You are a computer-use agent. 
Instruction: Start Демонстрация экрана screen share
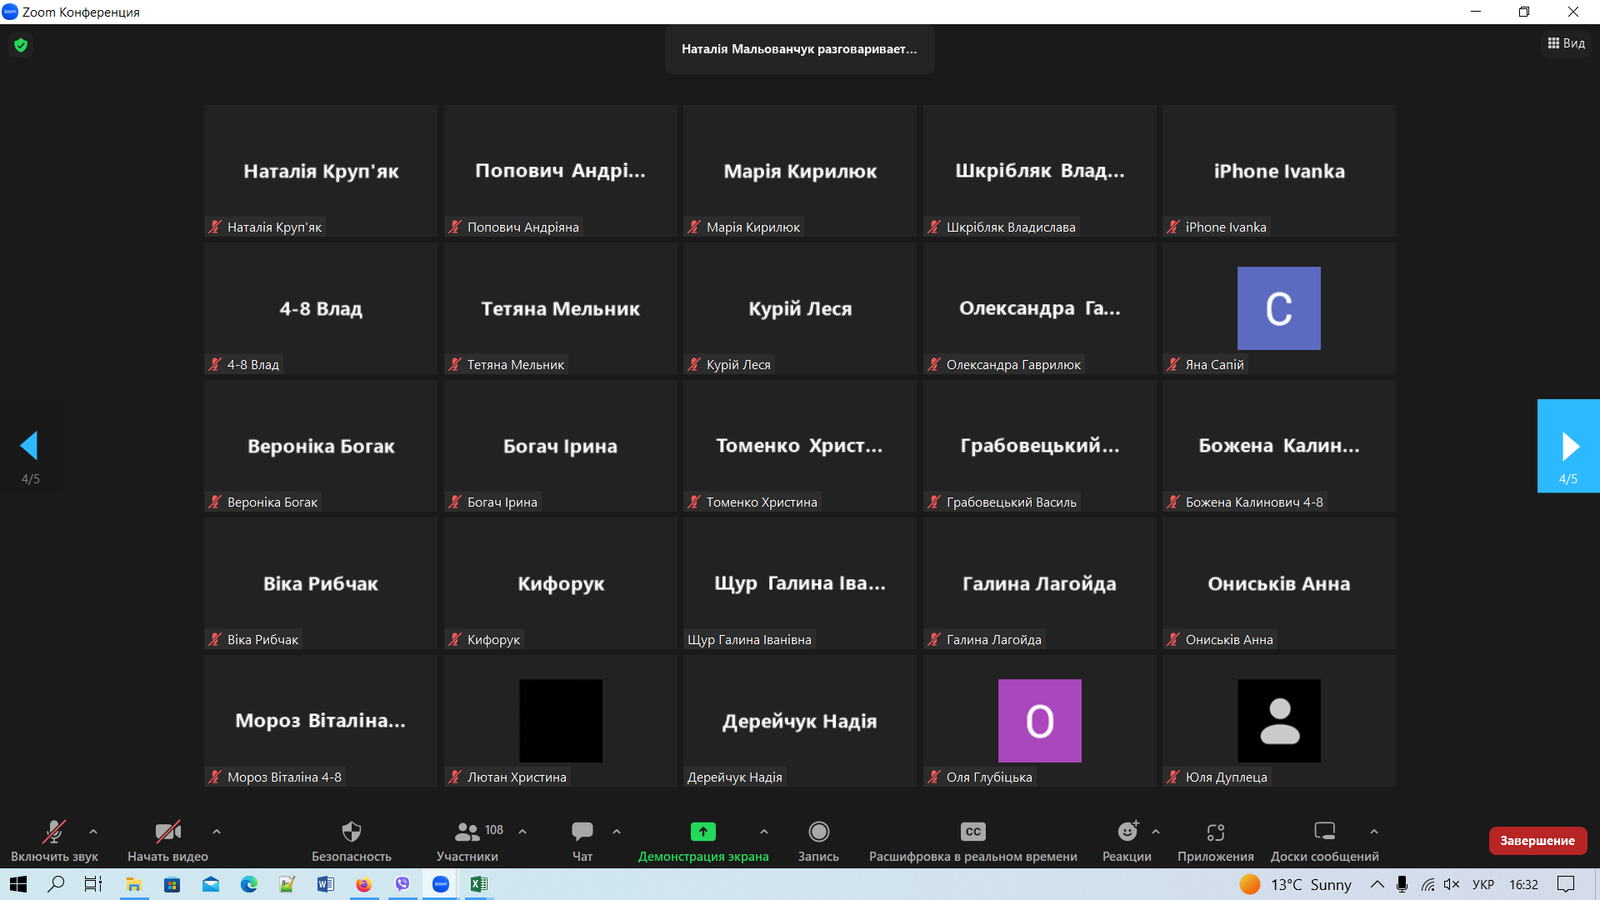703,832
